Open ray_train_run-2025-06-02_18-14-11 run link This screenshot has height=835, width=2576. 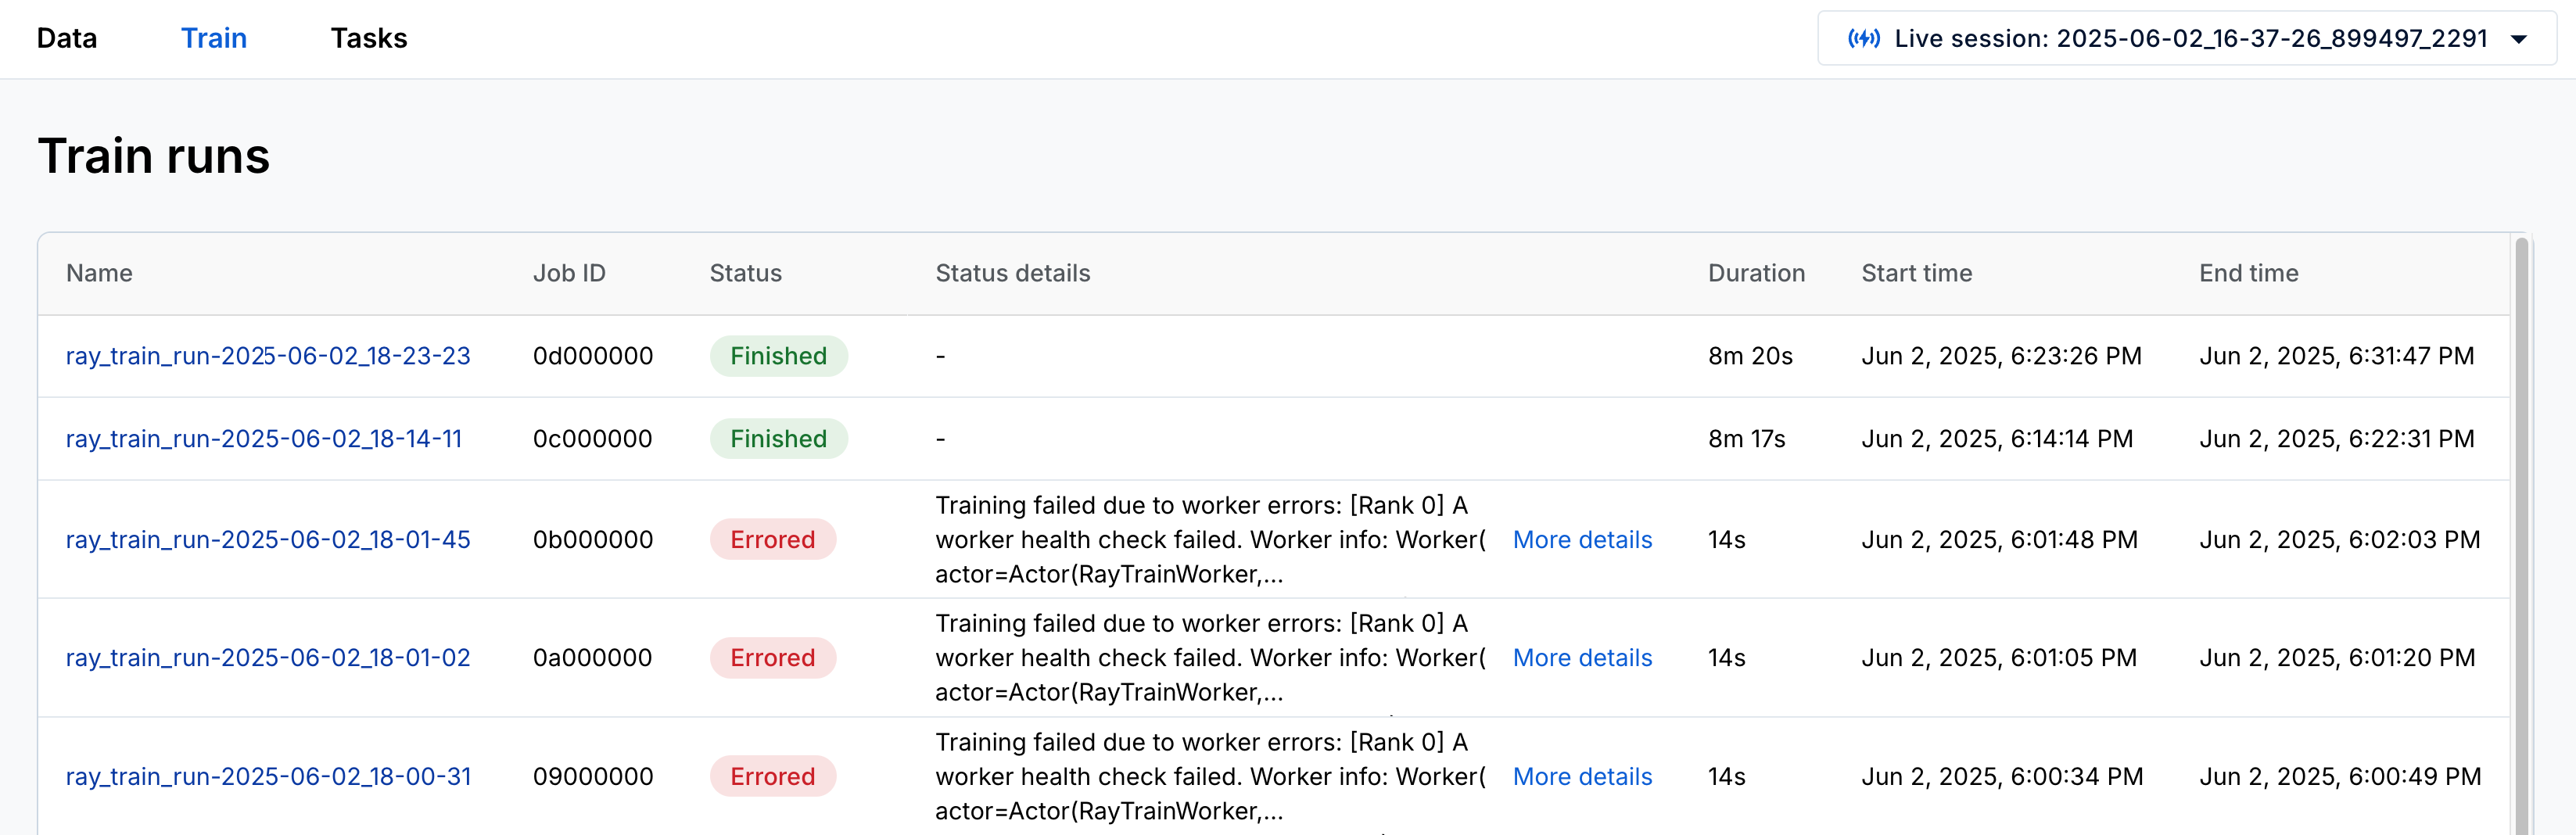point(264,439)
